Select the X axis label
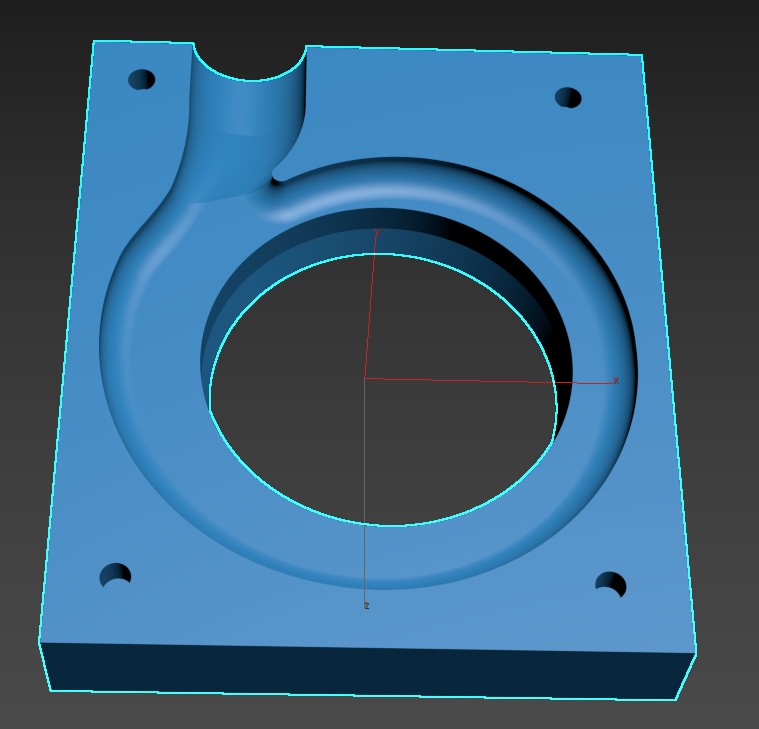The width and height of the screenshot is (759, 729). [x=616, y=381]
